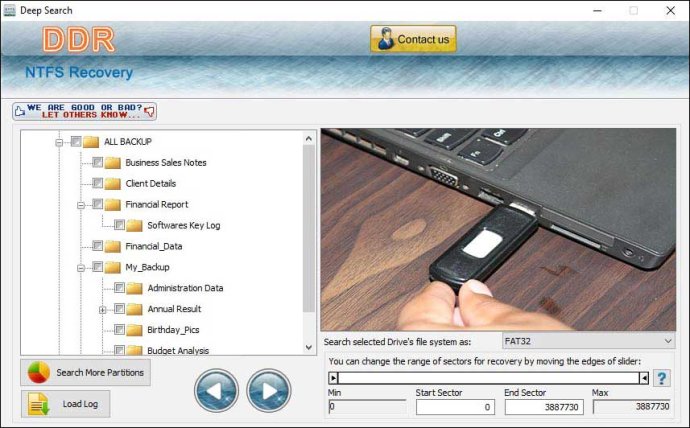Screen dimensions: 690x428
Task: Go back with the left arrow button
Action: [x=216, y=391]
